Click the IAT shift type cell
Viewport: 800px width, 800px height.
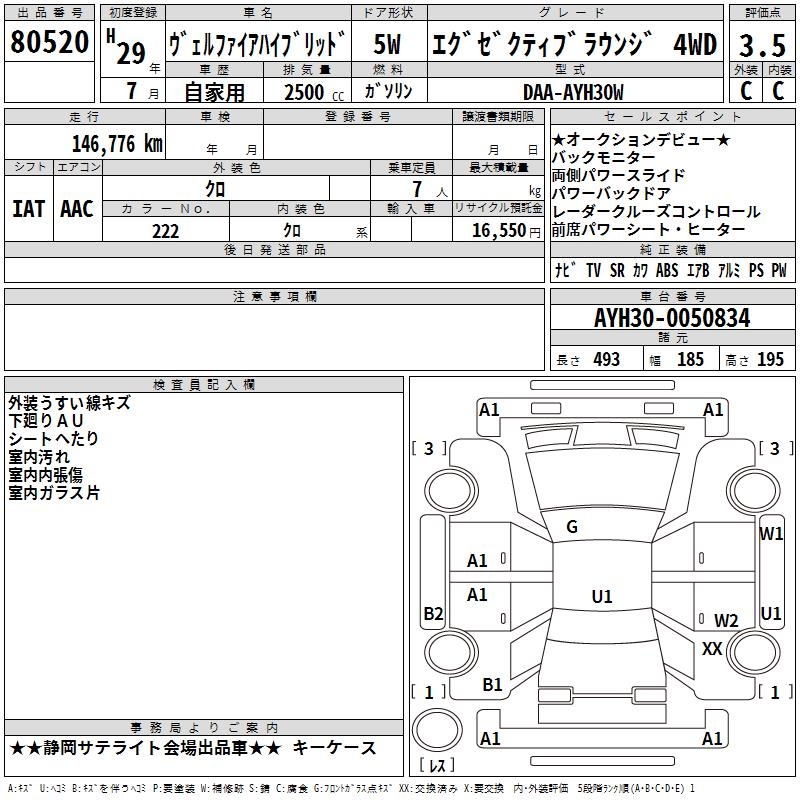click(x=28, y=208)
